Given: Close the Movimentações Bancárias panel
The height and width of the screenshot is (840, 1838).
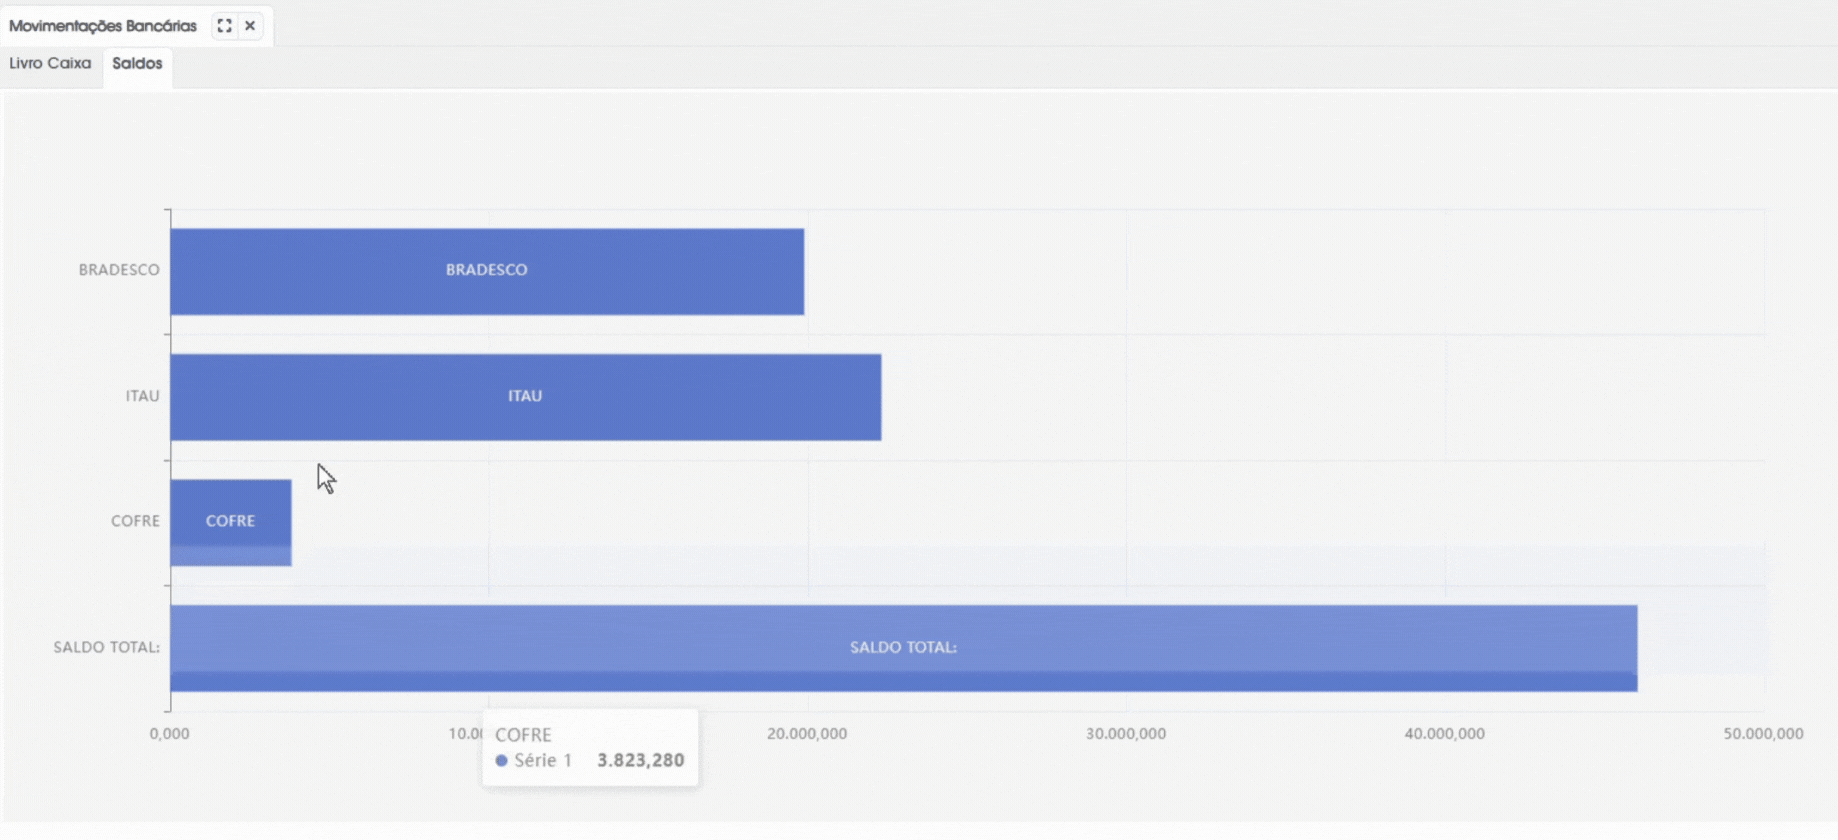Looking at the screenshot, I should [x=250, y=26].
